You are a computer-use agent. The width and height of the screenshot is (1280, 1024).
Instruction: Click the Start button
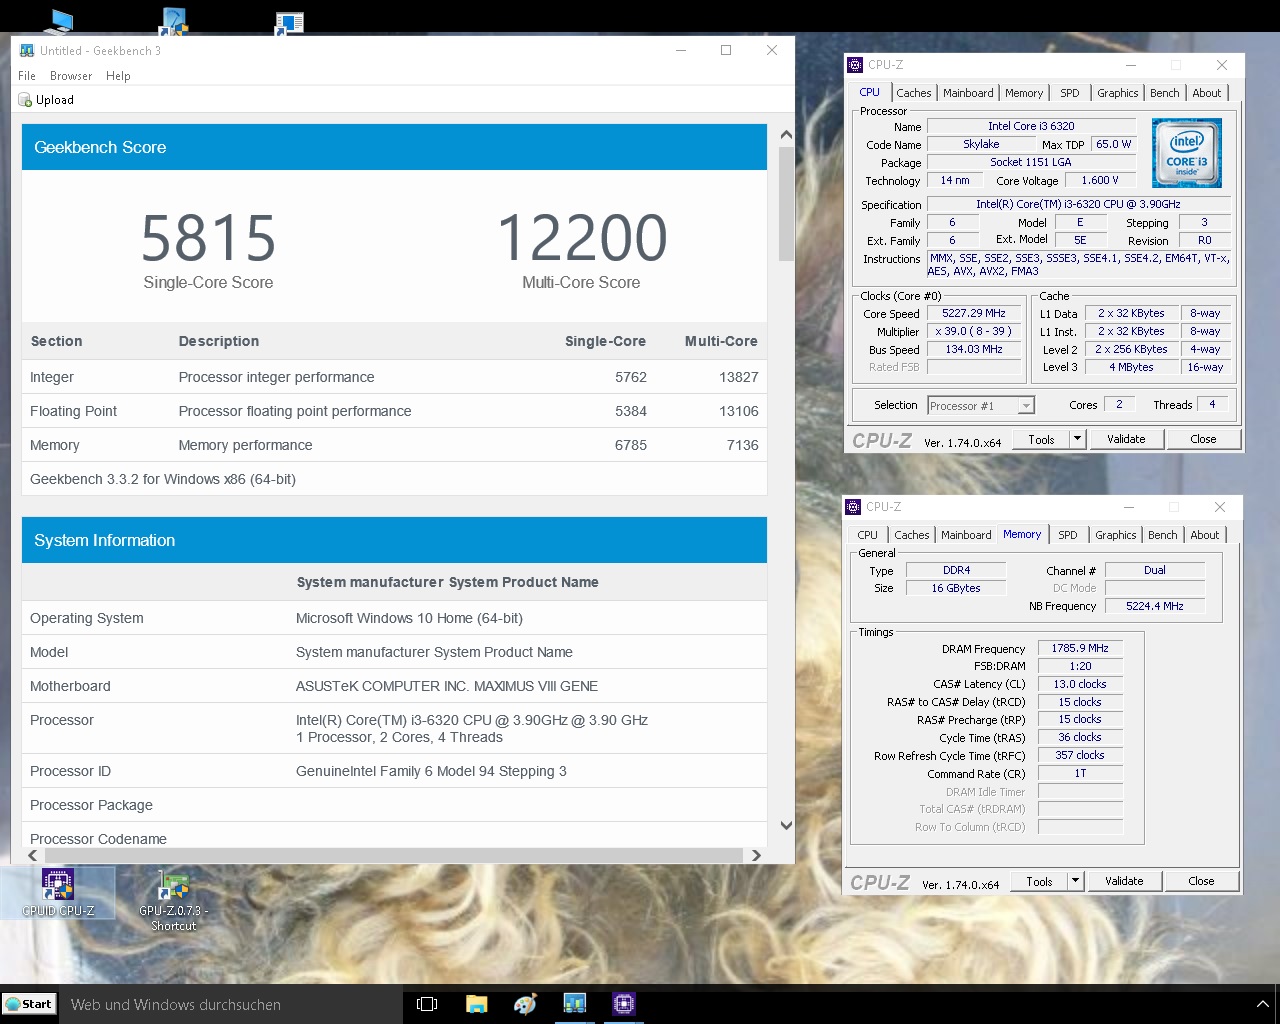point(28,1004)
